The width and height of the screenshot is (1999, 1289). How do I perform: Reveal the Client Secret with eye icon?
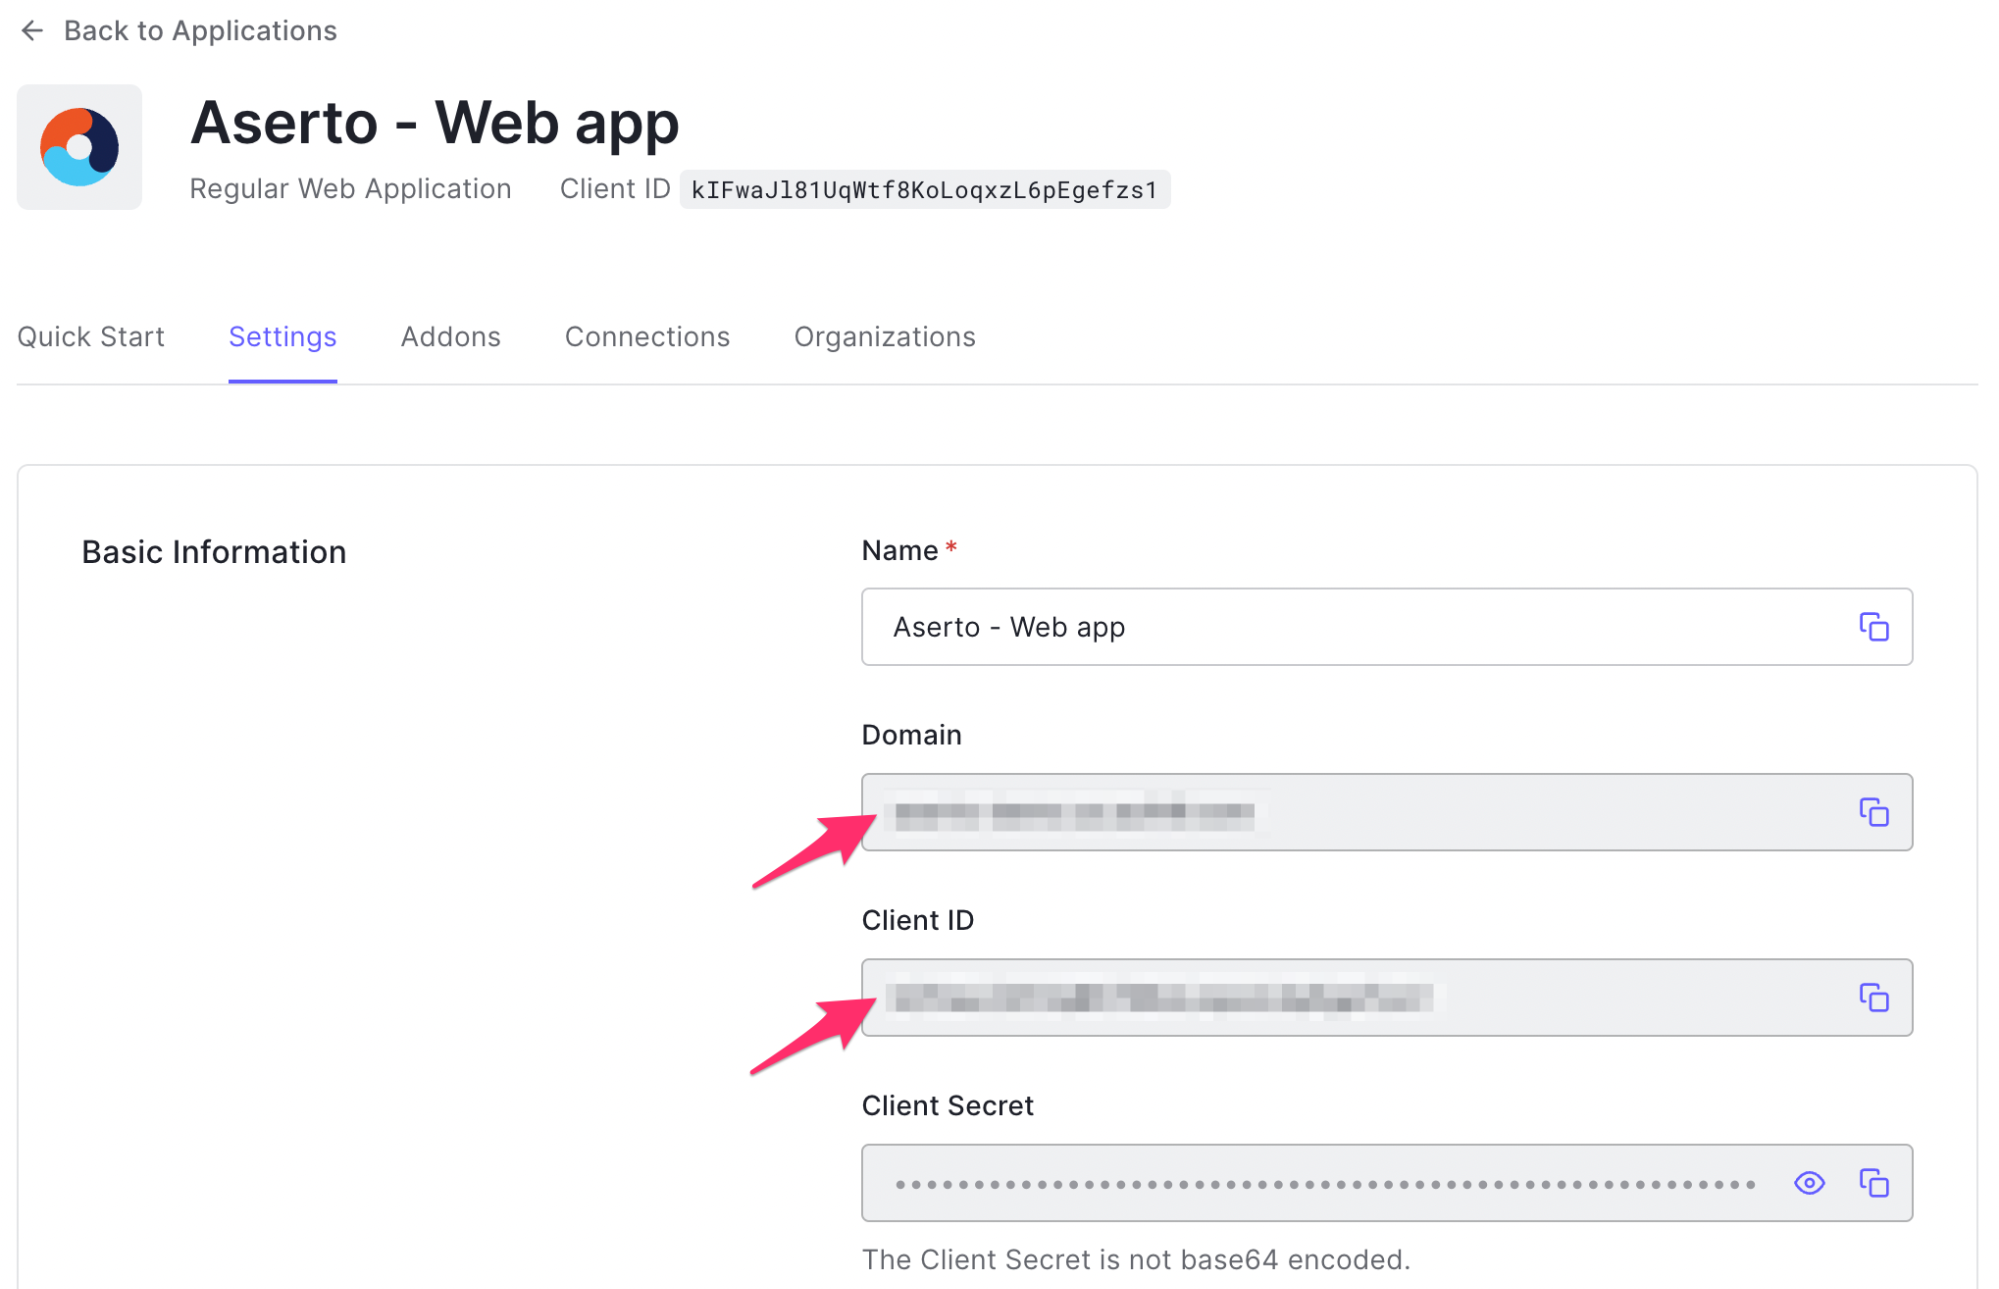point(1809,1183)
